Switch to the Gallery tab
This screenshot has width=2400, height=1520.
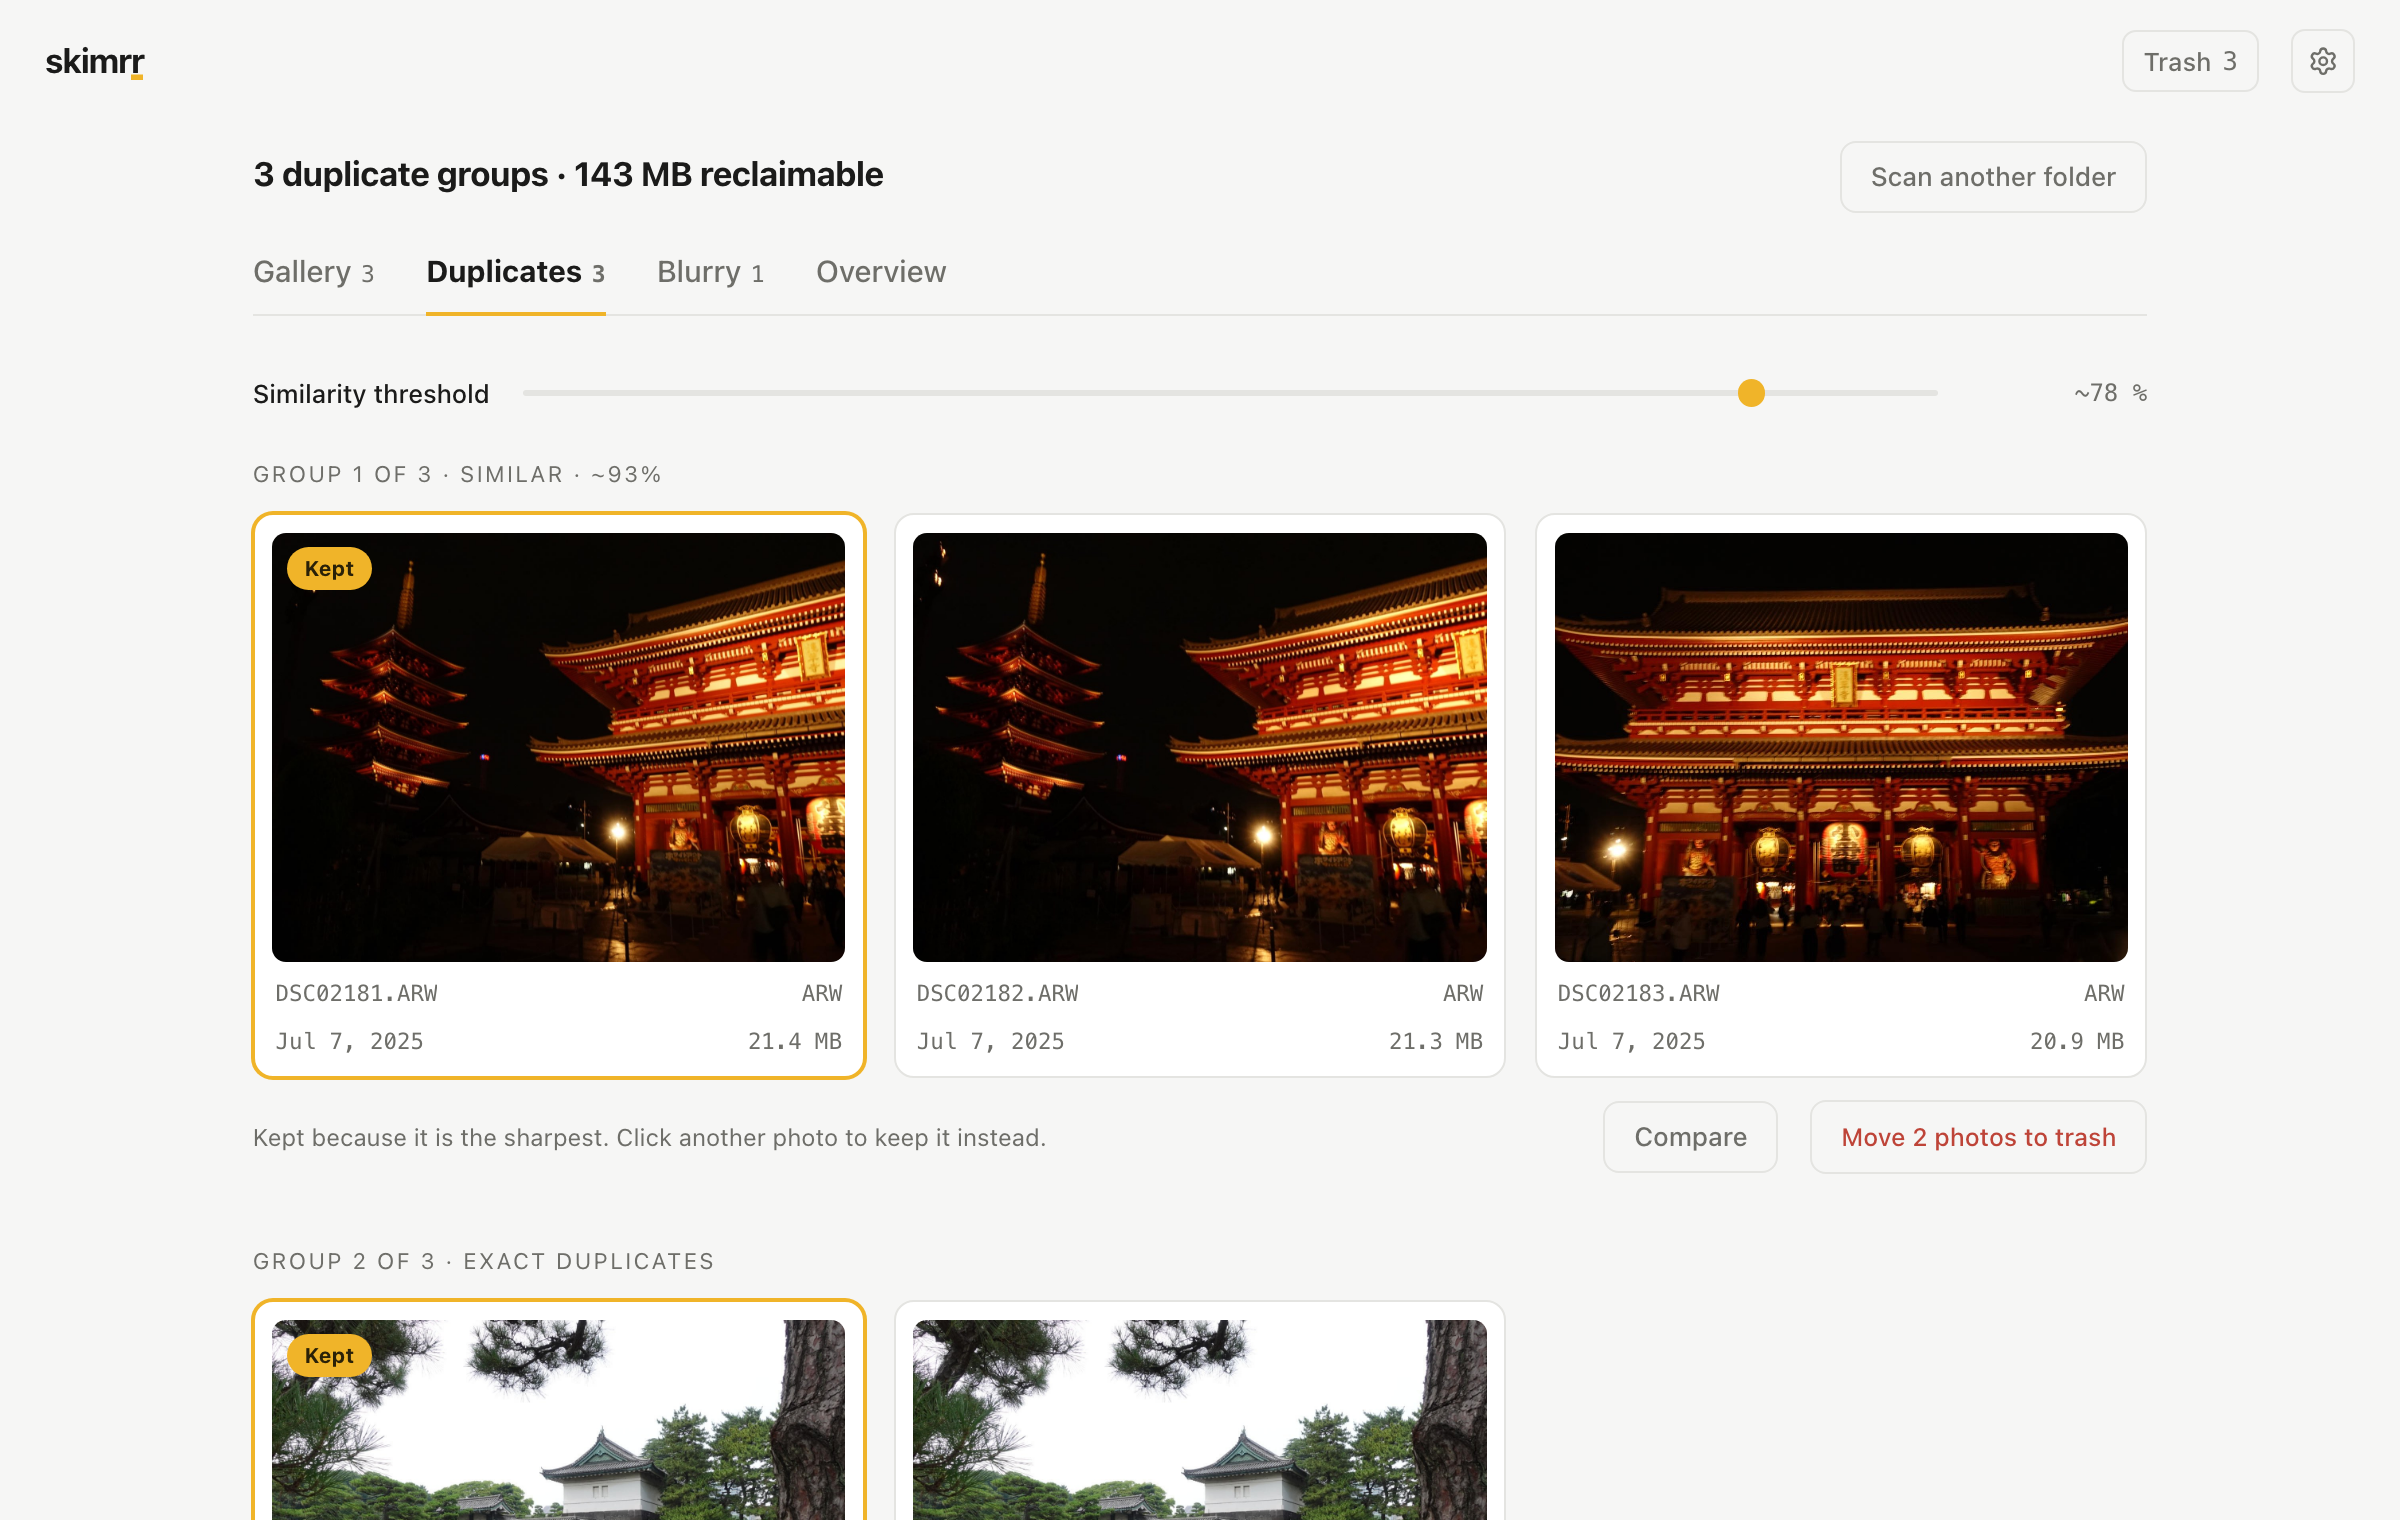(x=313, y=272)
